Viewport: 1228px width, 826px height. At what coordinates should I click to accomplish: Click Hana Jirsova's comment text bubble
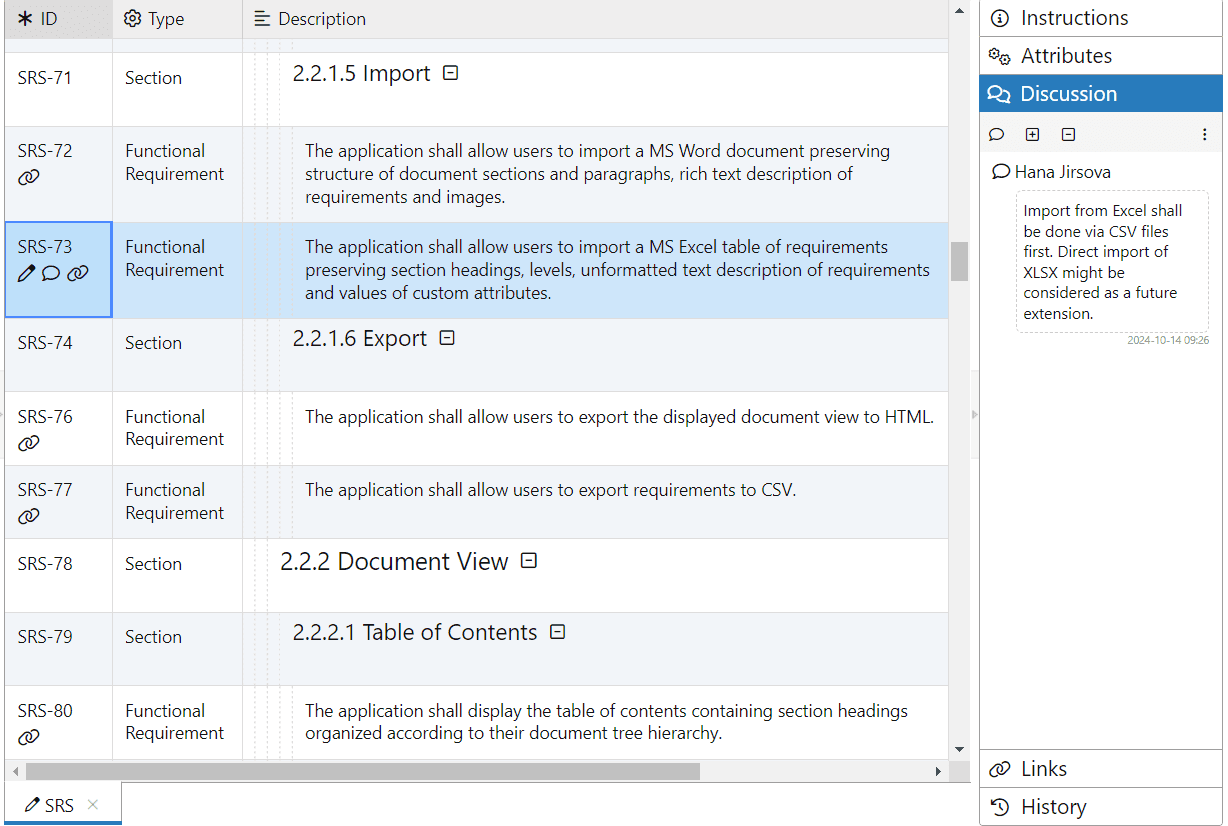(1112, 262)
